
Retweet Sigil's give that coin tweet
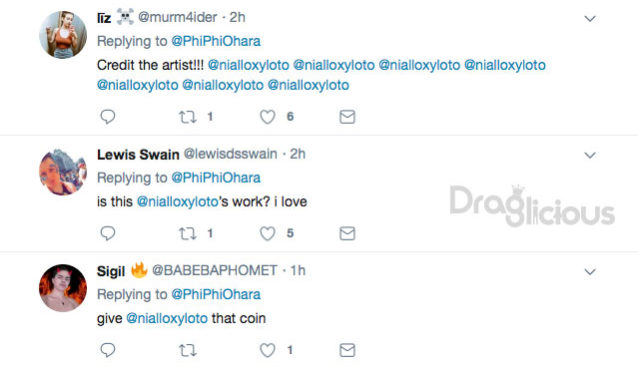188,350
